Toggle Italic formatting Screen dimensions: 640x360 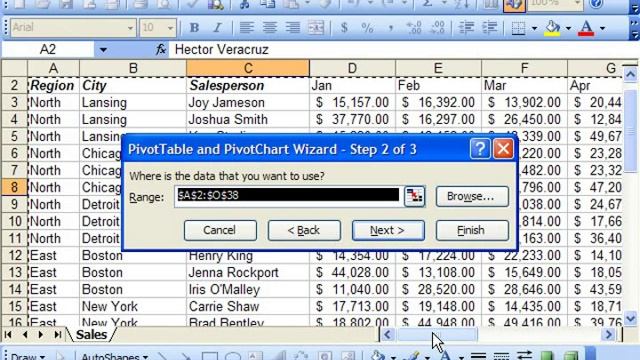click(x=217, y=28)
